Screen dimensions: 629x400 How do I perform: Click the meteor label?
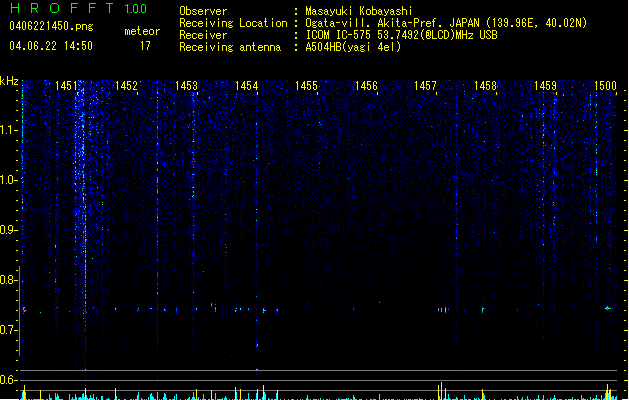coord(142,31)
